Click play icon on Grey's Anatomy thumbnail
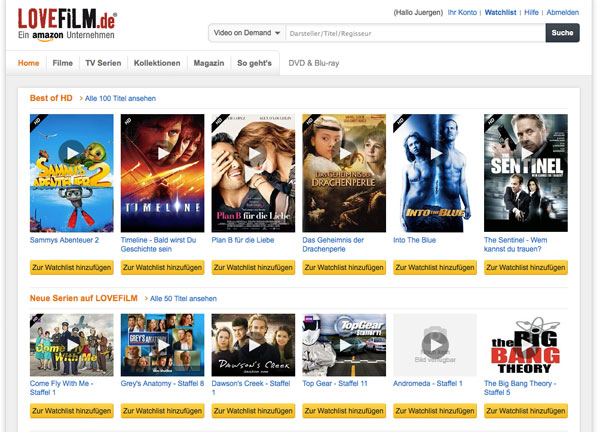Screen dimensions: 600x432 point(163,345)
